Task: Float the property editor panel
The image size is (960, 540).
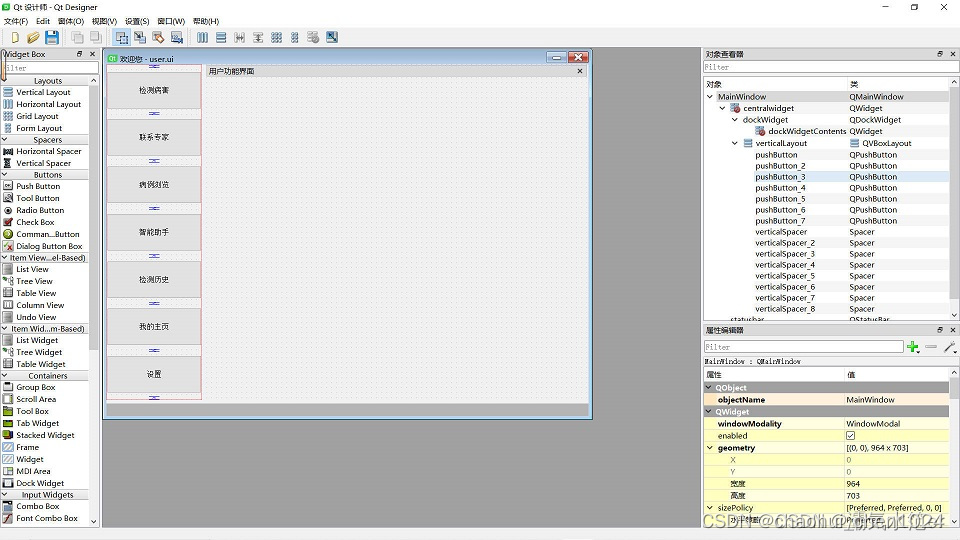Action: click(940, 330)
